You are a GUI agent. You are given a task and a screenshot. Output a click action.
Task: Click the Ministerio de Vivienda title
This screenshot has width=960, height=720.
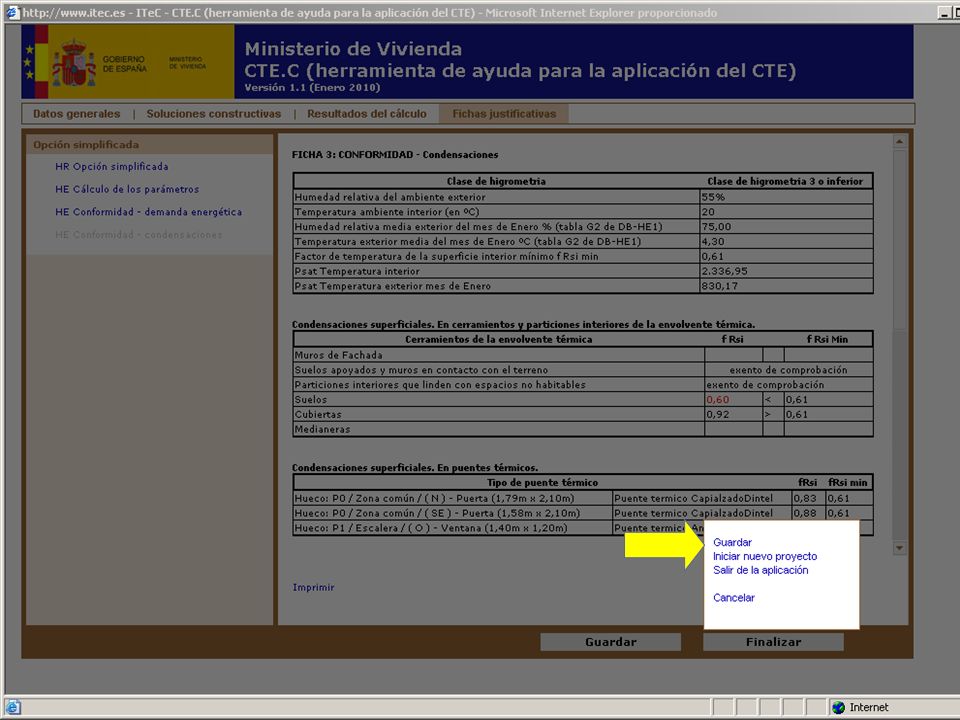coord(353,49)
